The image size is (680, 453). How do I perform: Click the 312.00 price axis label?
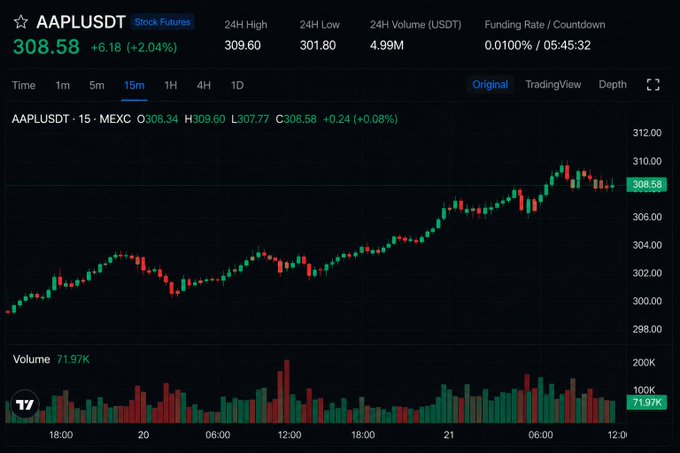[x=647, y=133]
